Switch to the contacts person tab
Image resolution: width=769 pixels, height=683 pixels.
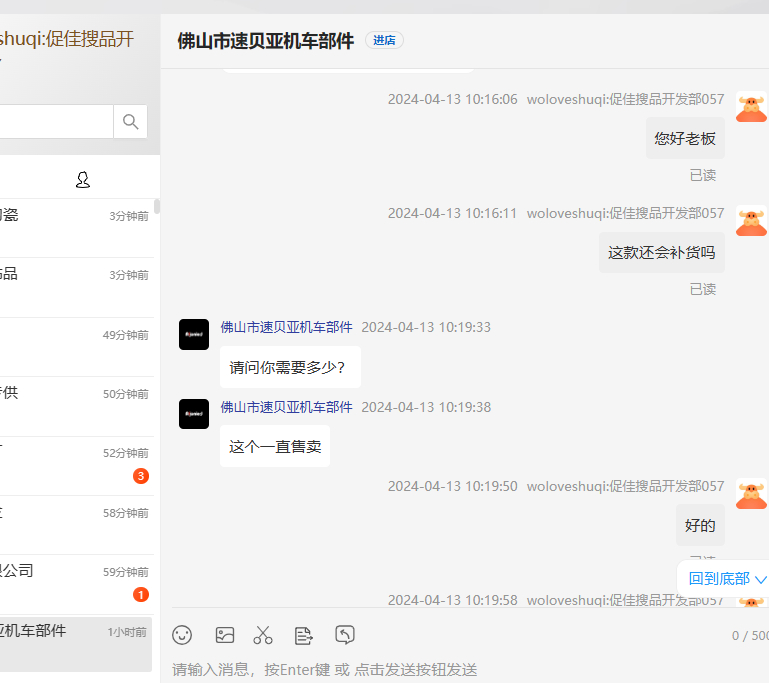[83, 180]
